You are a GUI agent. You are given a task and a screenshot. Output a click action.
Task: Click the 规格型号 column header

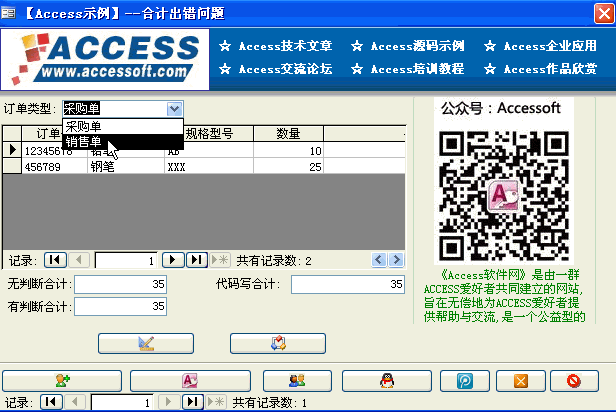pyautogui.click(x=209, y=134)
